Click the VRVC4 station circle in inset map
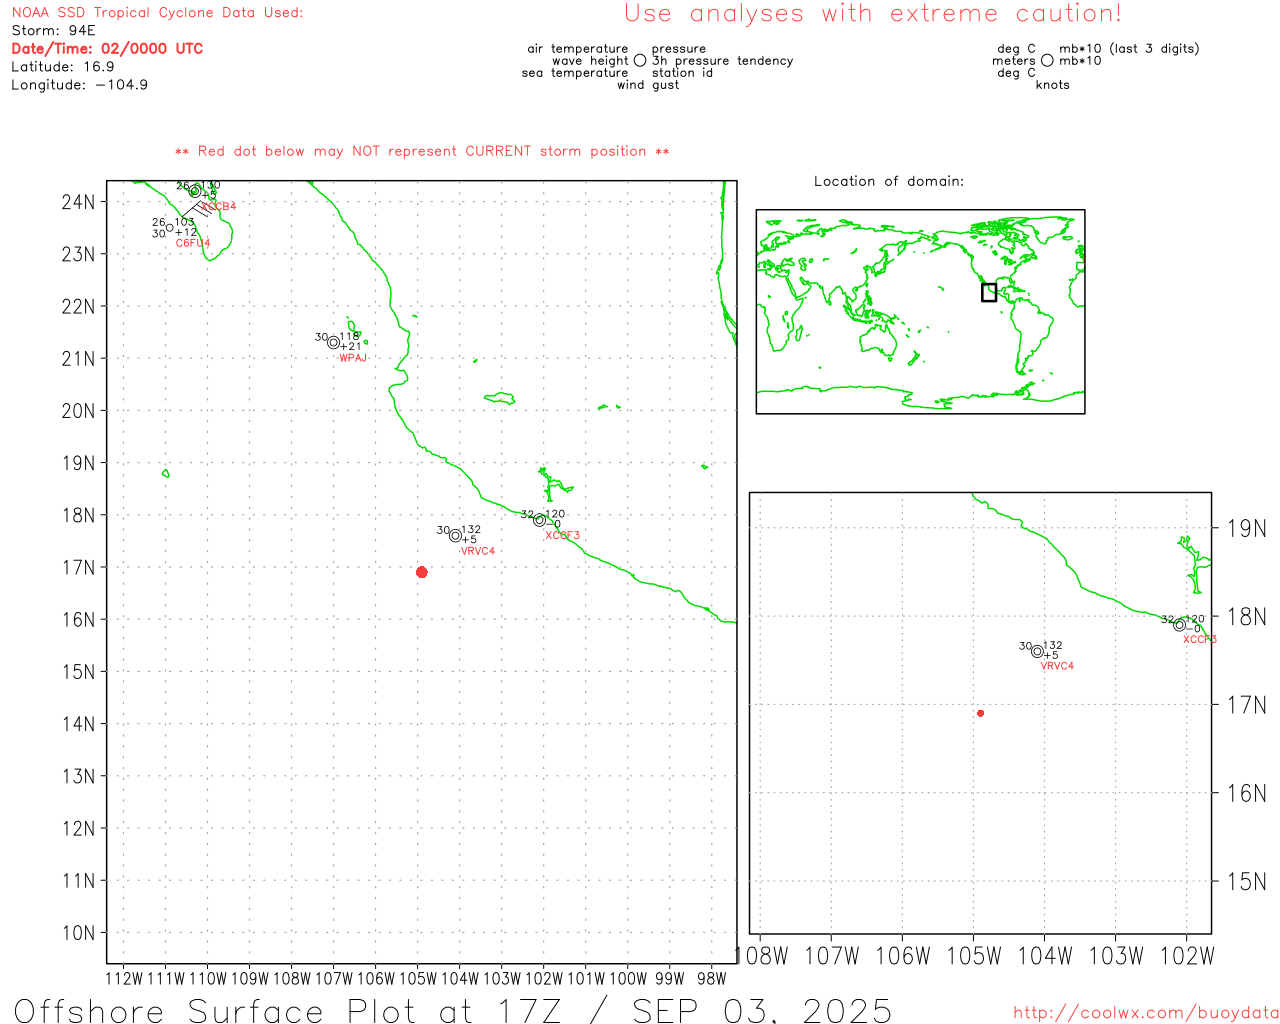The width and height of the screenshot is (1280, 1024). point(1037,651)
